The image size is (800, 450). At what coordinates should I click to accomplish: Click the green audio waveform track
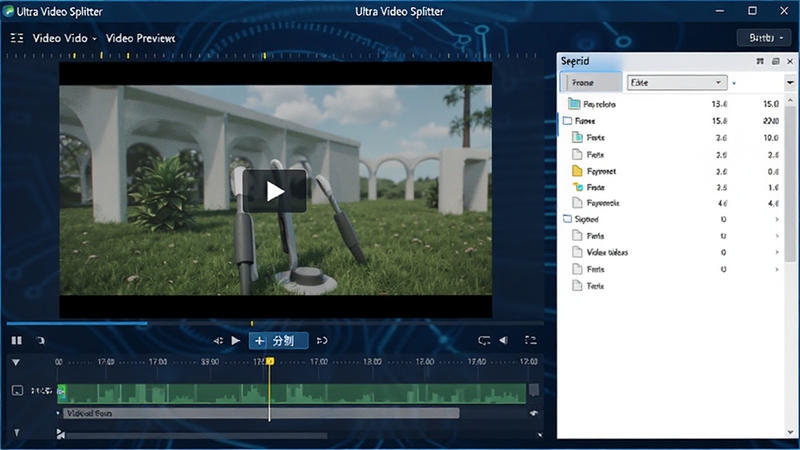pos(291,393)
